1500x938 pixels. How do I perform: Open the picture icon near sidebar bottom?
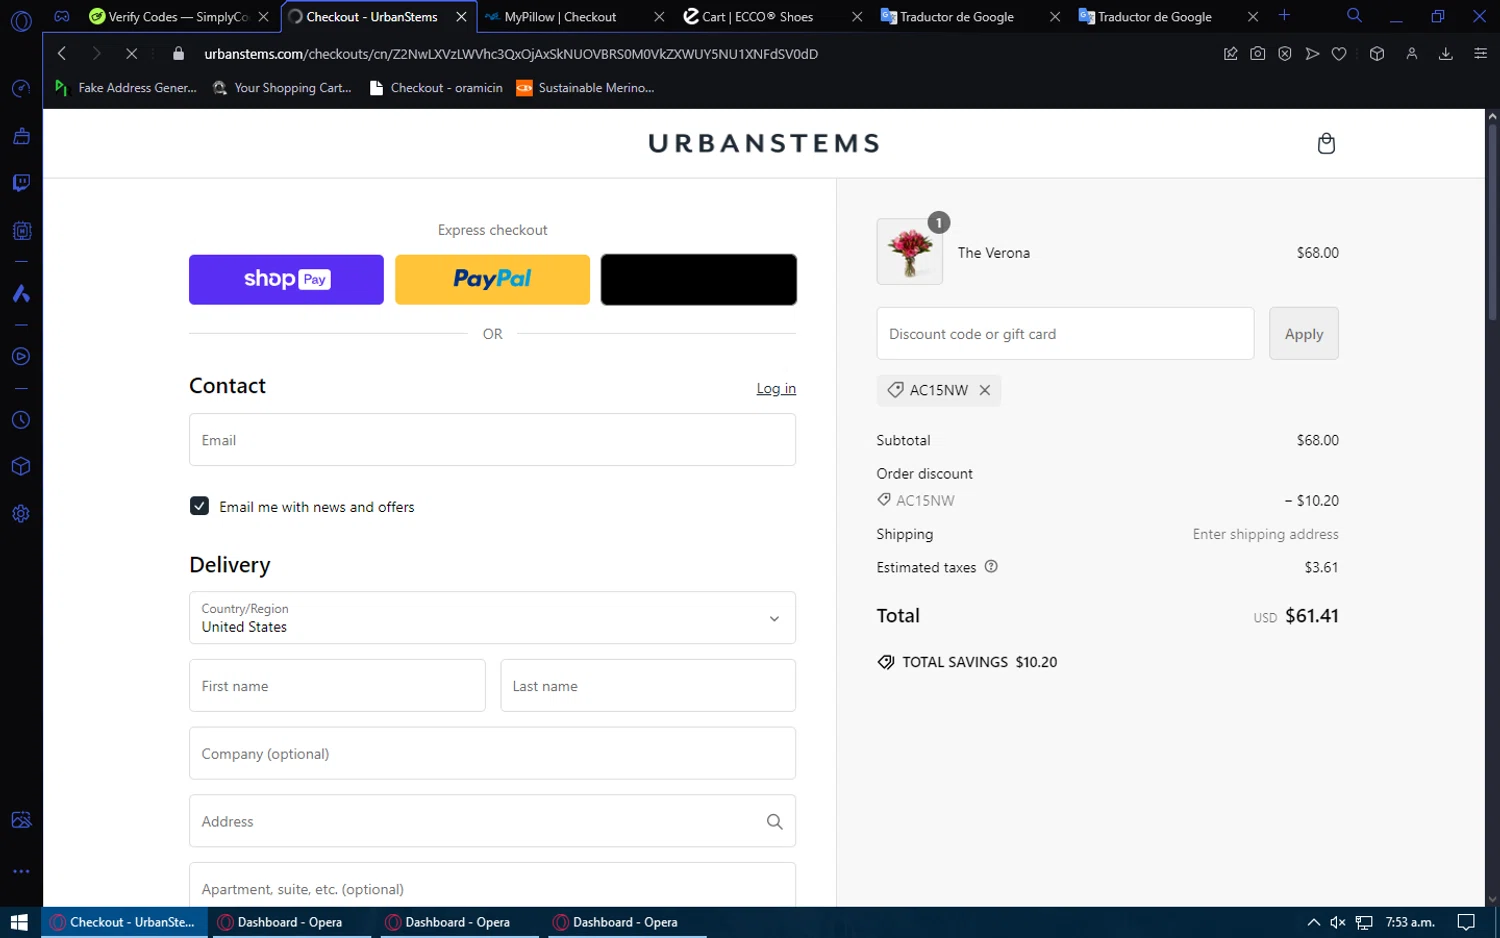(x=21, y=820)
